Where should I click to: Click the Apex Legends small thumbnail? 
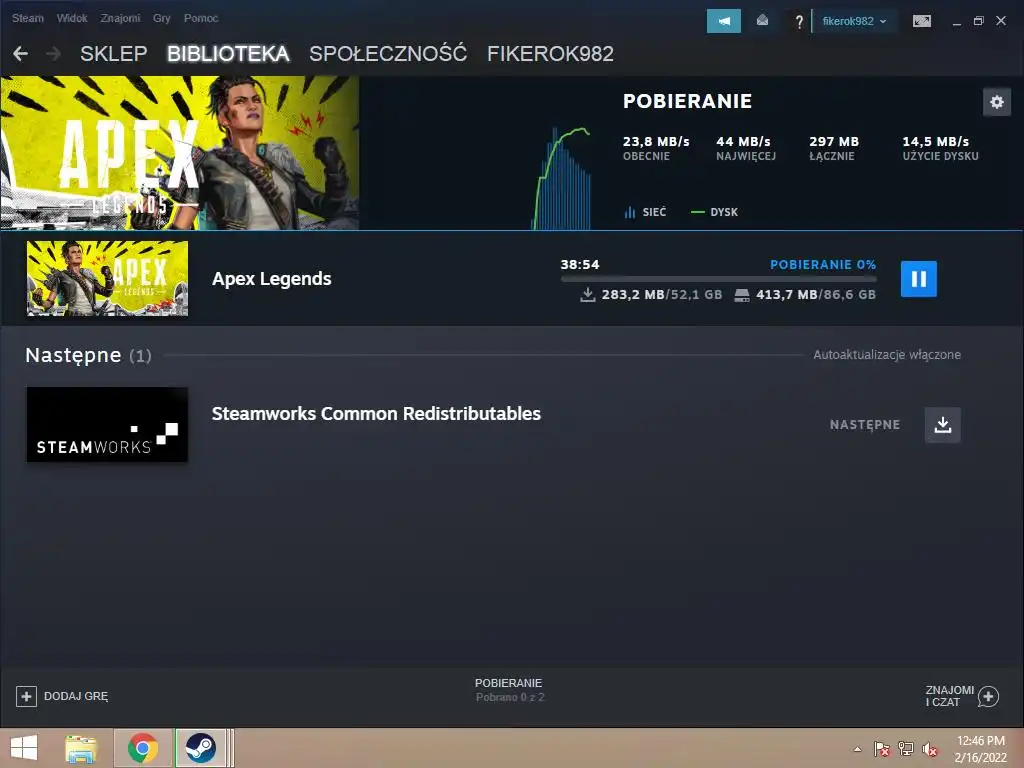[x=107, y=278]
